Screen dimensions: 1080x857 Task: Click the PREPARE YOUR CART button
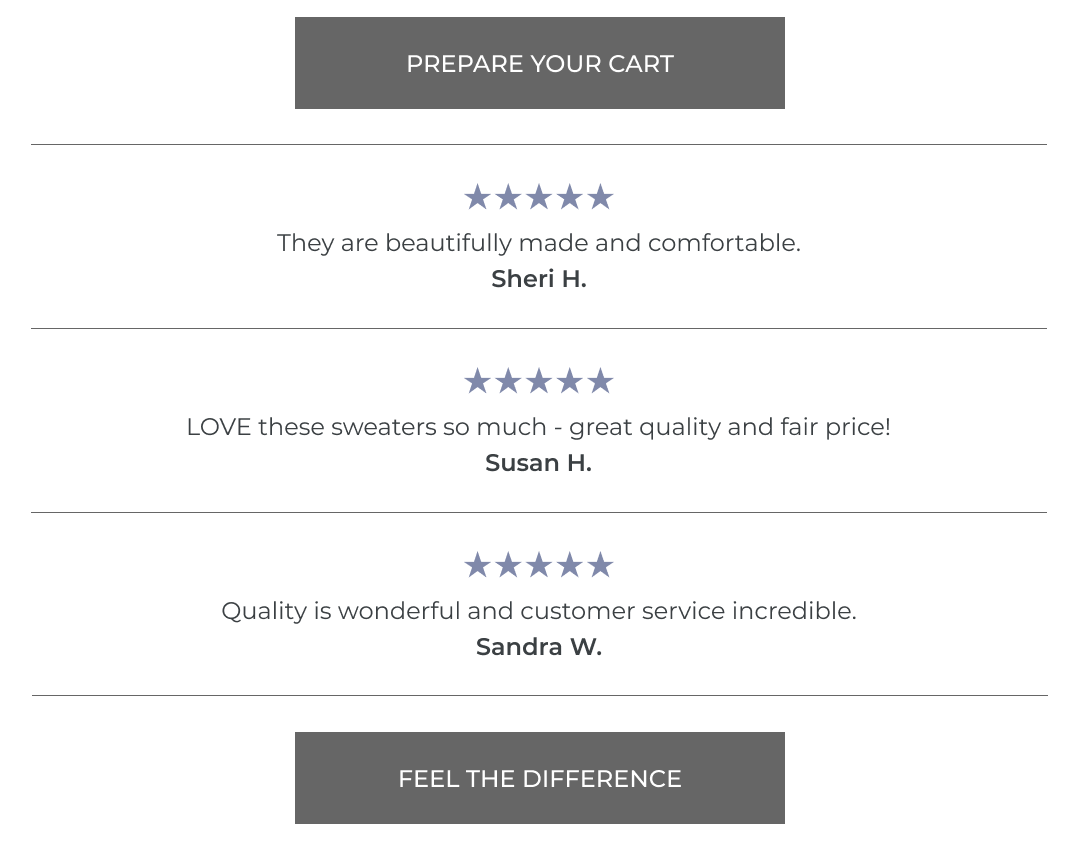click(x=539, y=63)
